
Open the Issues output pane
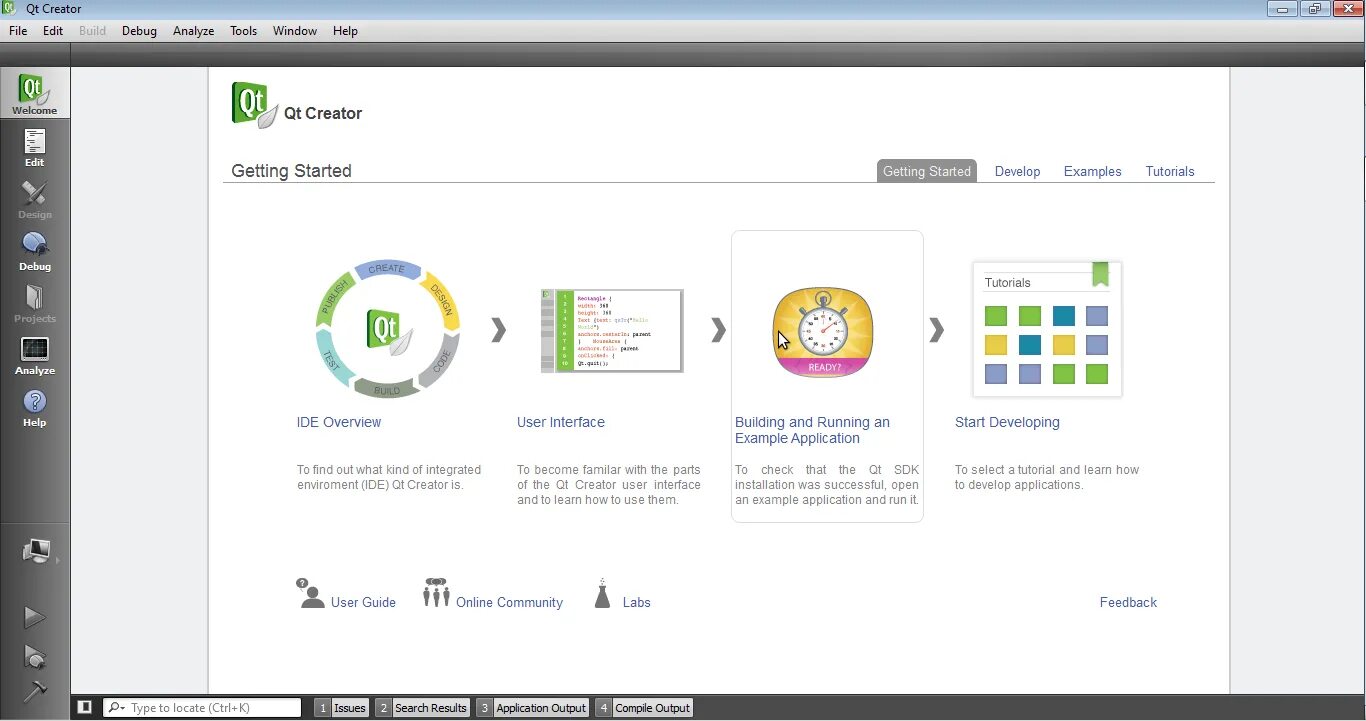(x=342, y=707)
